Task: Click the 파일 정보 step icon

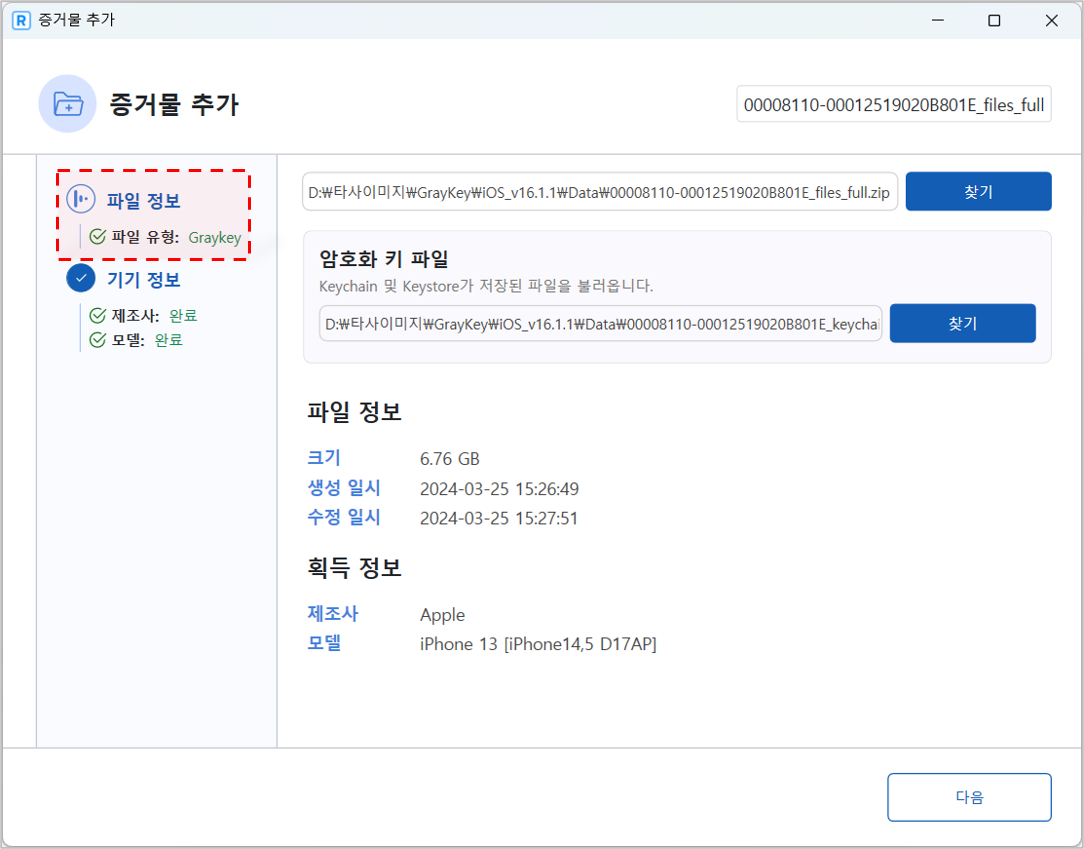Action: pos(81,199)
